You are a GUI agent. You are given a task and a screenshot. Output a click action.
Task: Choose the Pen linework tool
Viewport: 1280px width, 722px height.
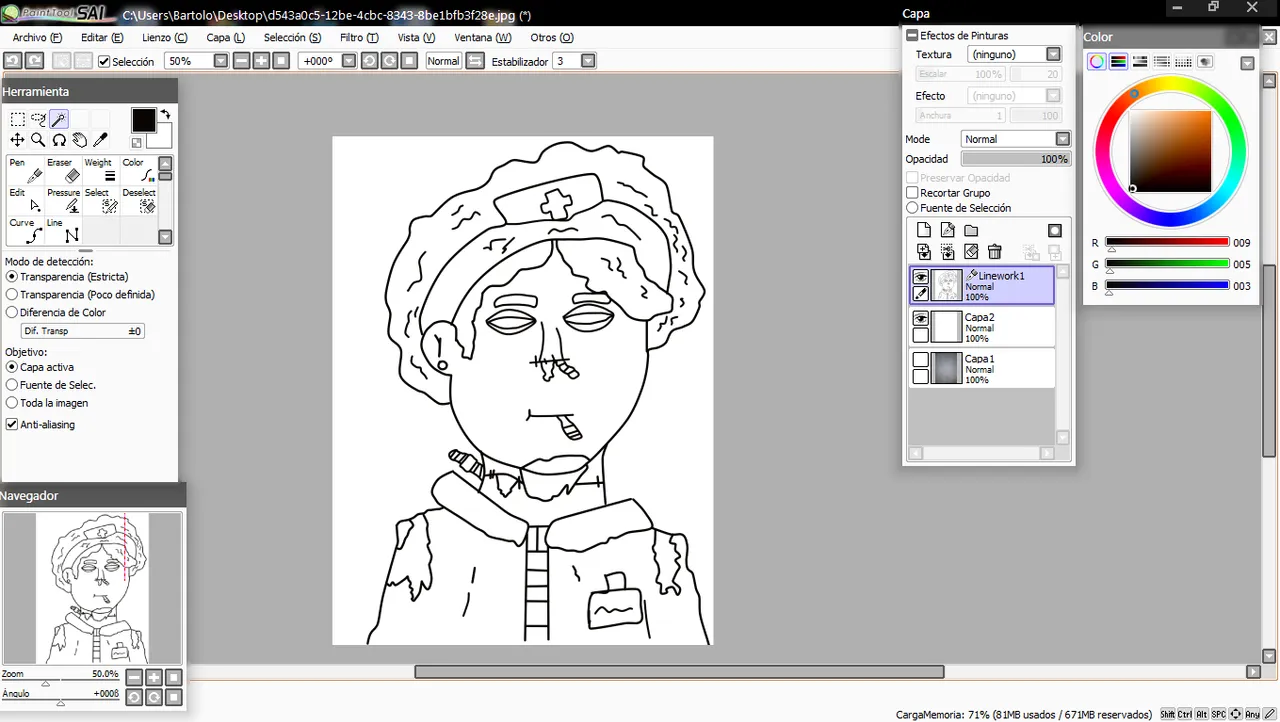click(26, 171)
